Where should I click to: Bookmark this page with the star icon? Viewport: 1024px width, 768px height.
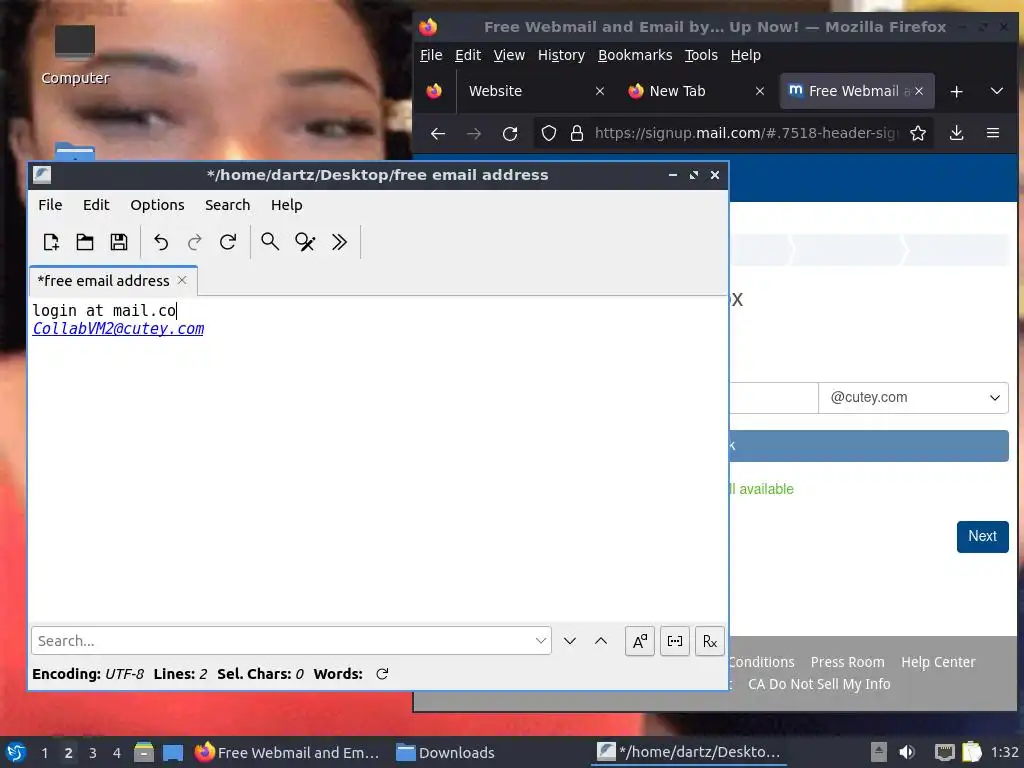click(918, 133)
